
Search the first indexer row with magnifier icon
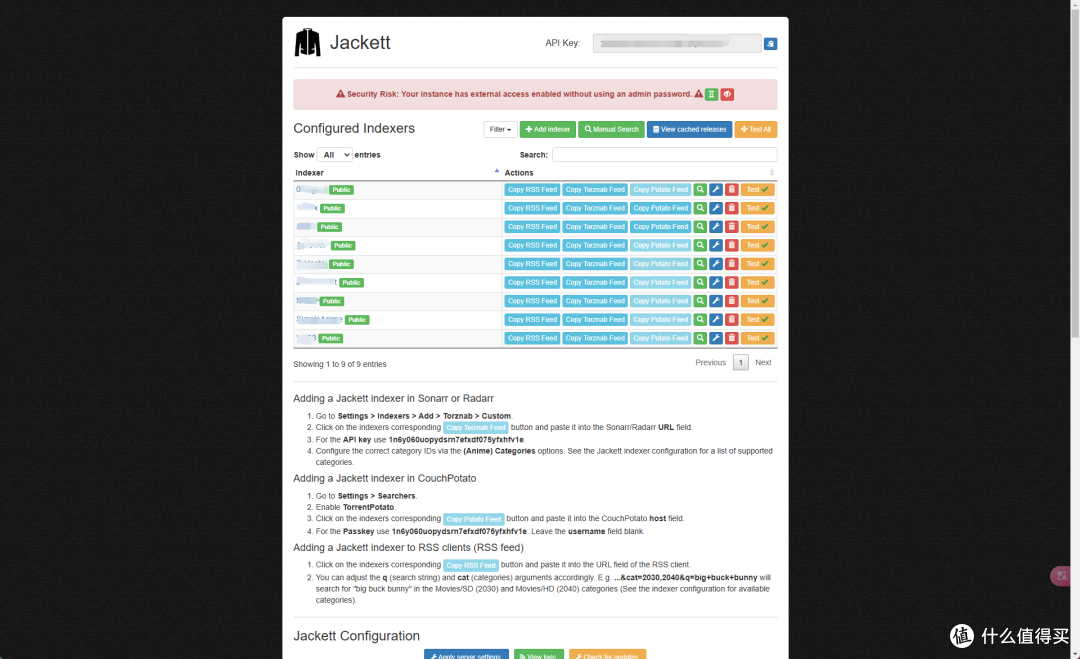click(x=700, y=189)
